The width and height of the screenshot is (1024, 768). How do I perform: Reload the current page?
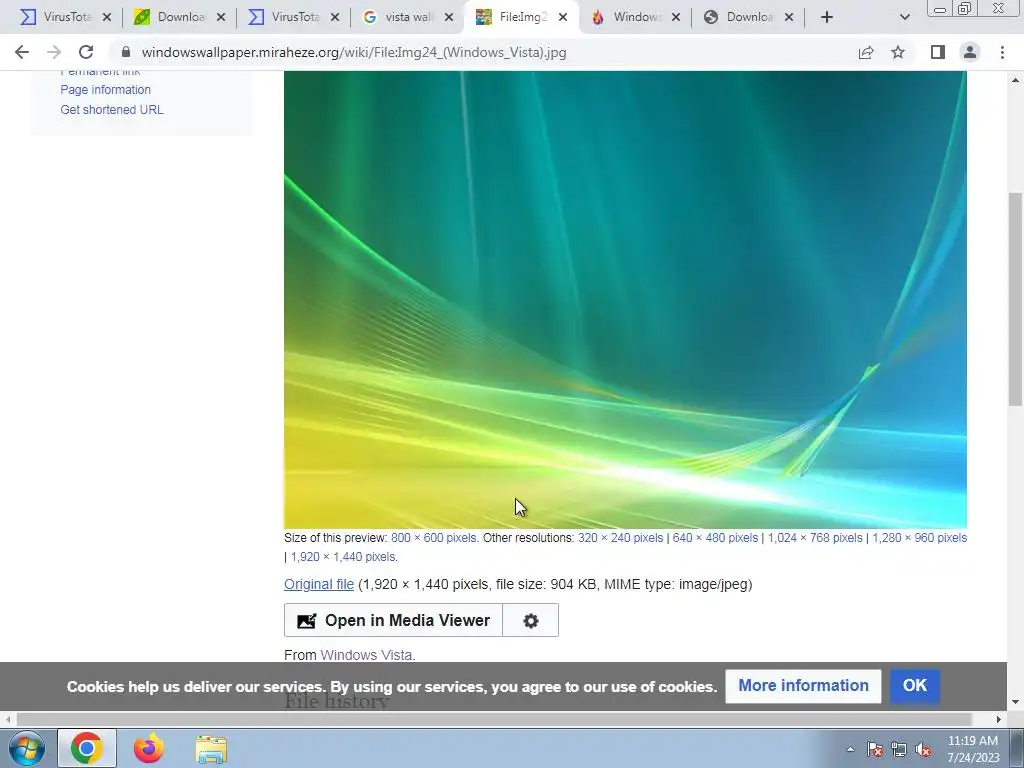86,52
